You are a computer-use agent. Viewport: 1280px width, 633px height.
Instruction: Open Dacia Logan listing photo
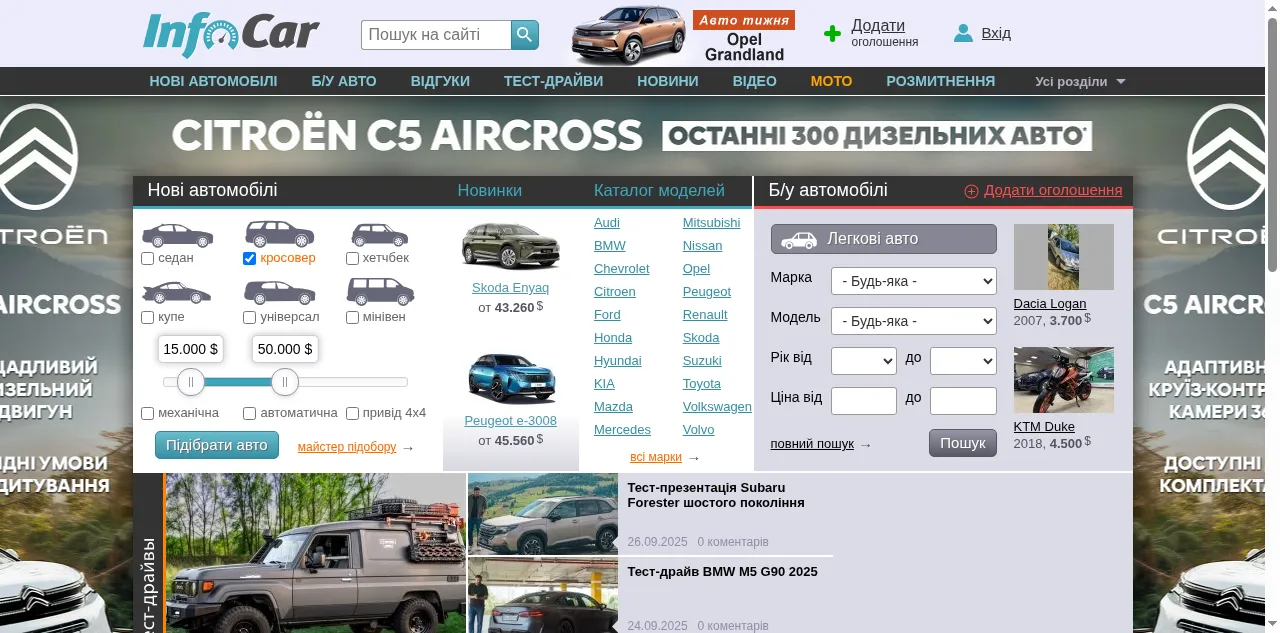pos(1064,257)
